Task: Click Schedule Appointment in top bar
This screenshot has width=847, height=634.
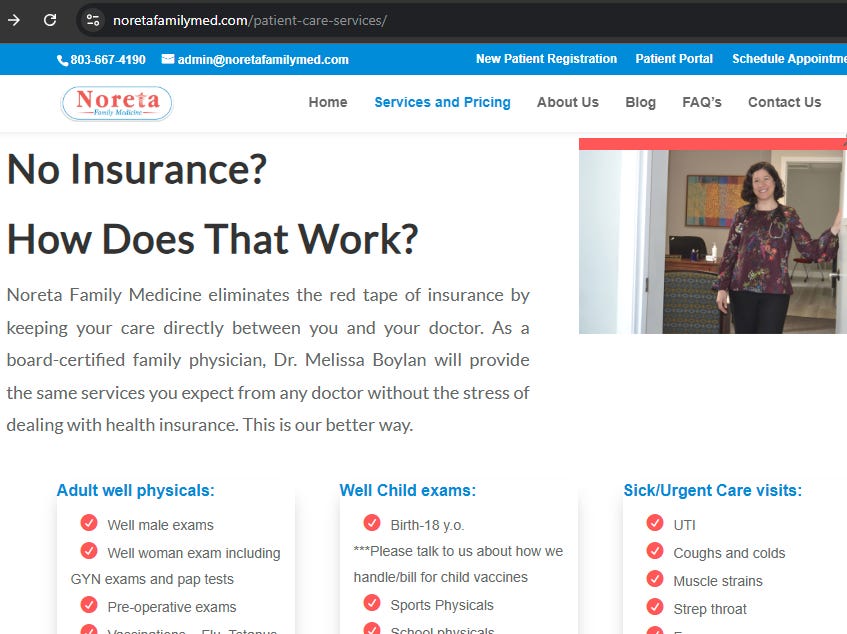Action: (789, 59)
